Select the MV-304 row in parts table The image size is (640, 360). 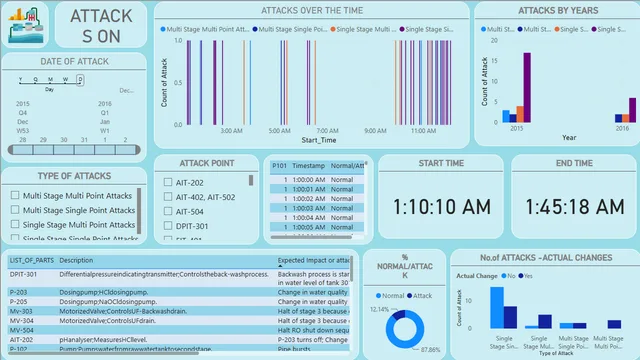pos(179,321)
